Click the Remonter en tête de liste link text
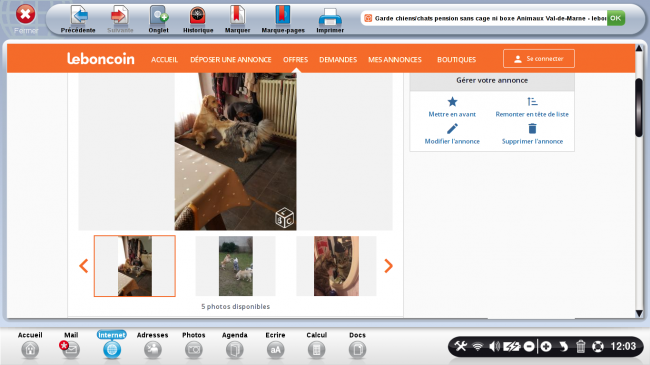 tap(532, 114)
